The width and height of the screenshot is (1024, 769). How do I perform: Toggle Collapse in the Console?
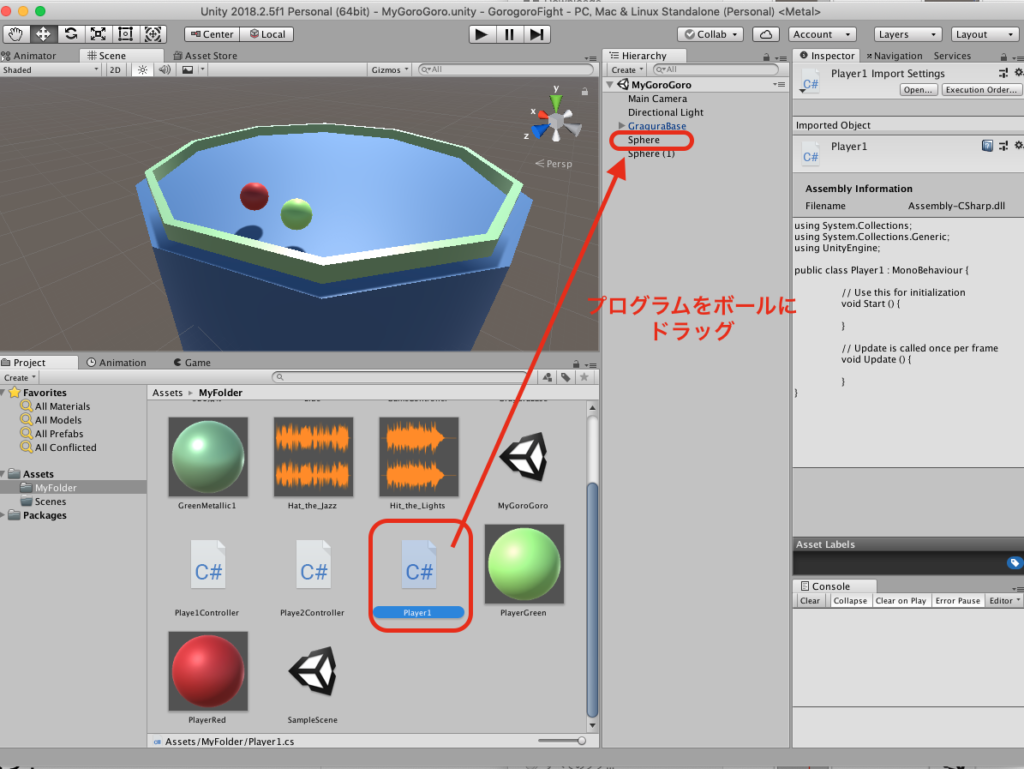click(x=849, y=601)
